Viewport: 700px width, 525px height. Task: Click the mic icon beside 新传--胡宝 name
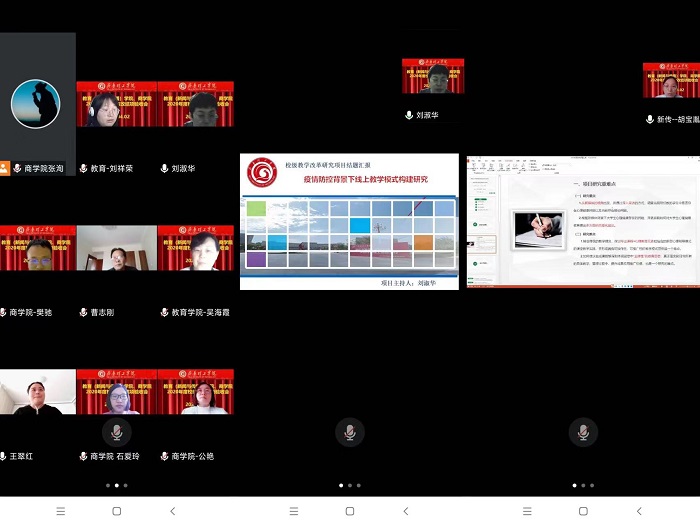pos(649,119)
